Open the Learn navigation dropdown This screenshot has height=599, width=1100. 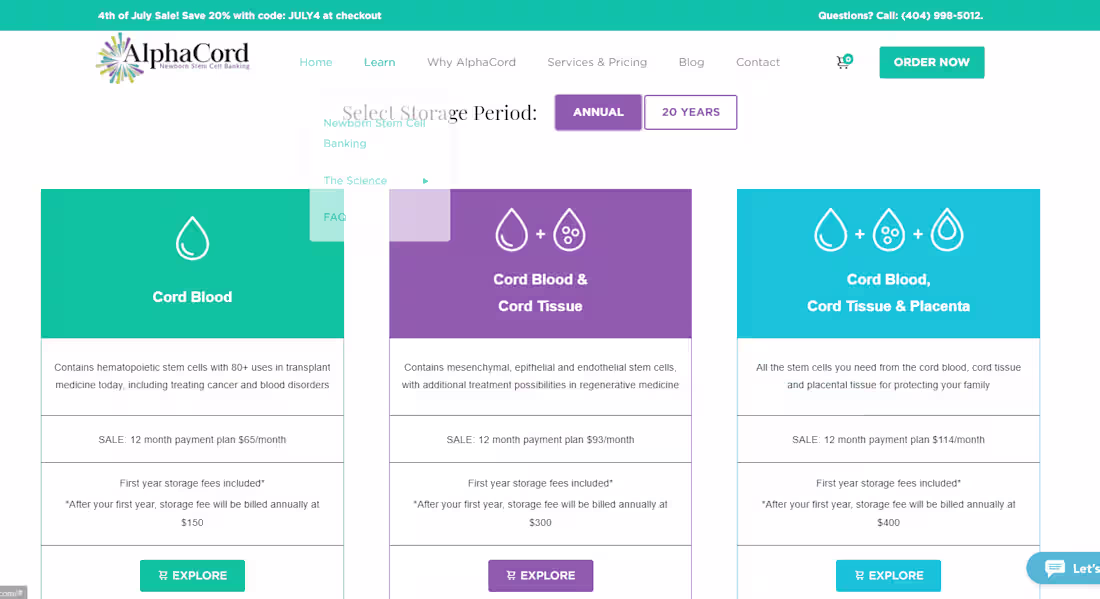click(x=379, y=61)
